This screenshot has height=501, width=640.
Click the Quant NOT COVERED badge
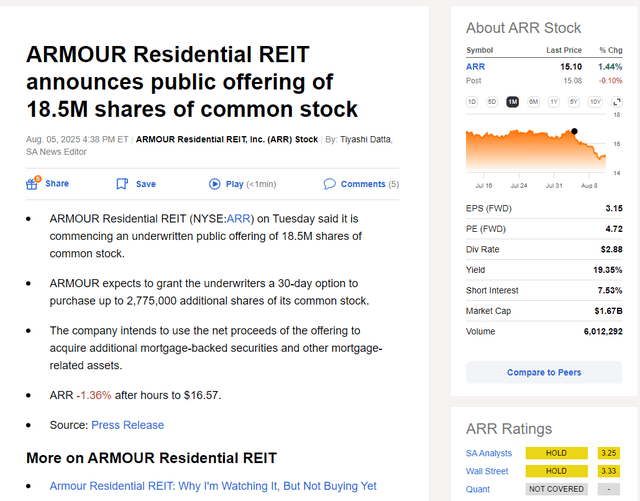coord(556,489)
